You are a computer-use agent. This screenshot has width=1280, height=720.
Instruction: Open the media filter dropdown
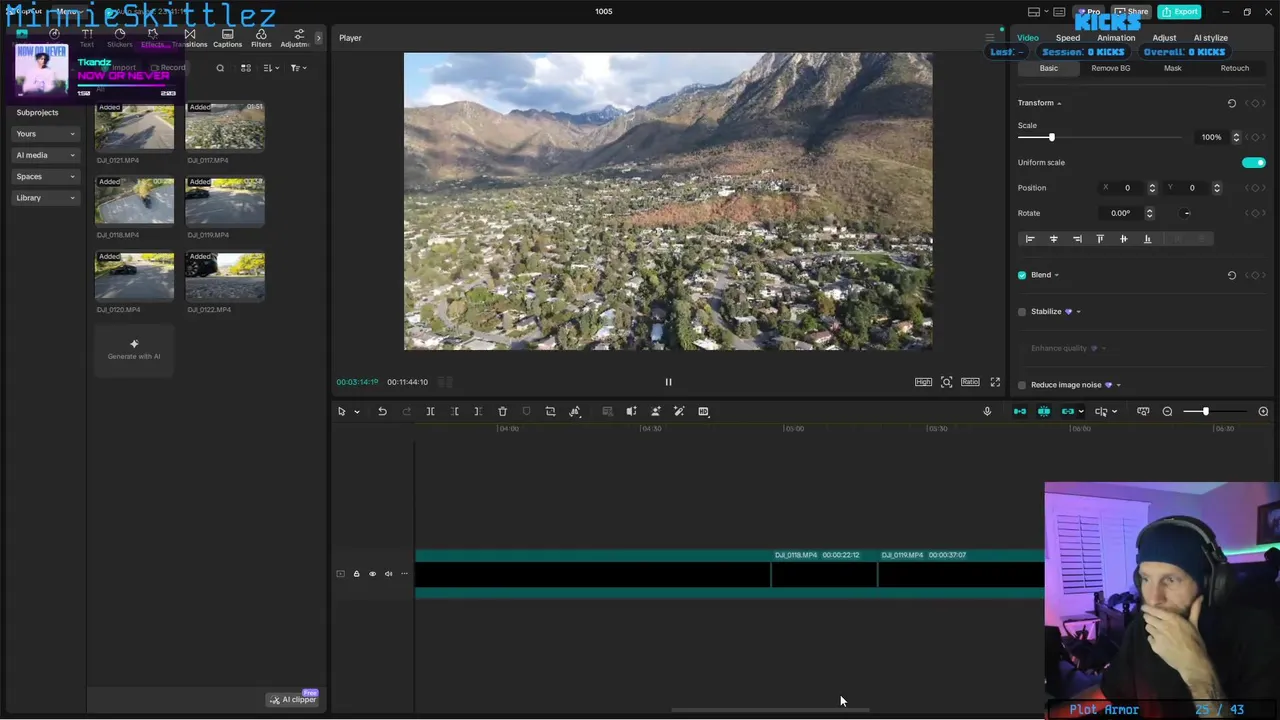click(x=298, y=68)
